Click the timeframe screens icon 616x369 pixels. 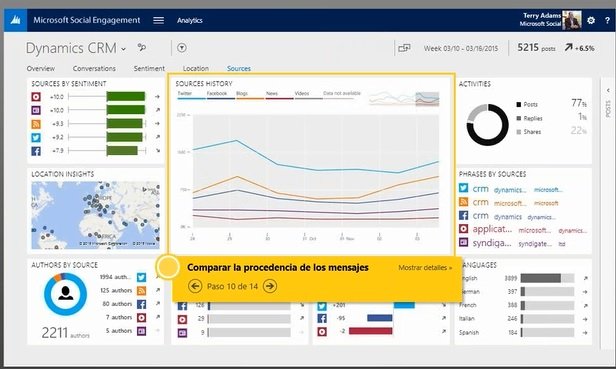[404, 48]
